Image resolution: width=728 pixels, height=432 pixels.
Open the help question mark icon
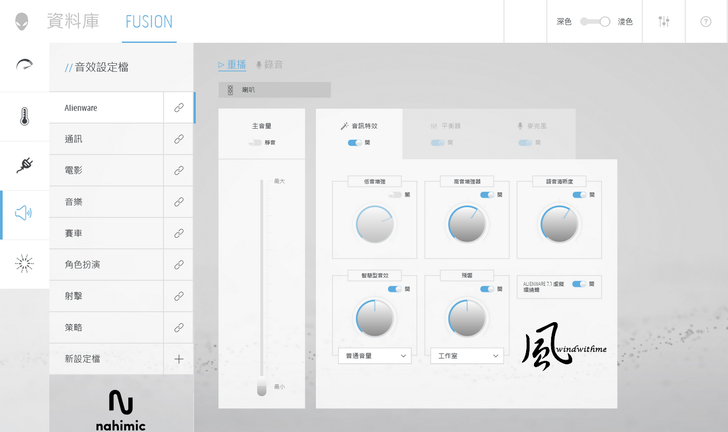706,21
